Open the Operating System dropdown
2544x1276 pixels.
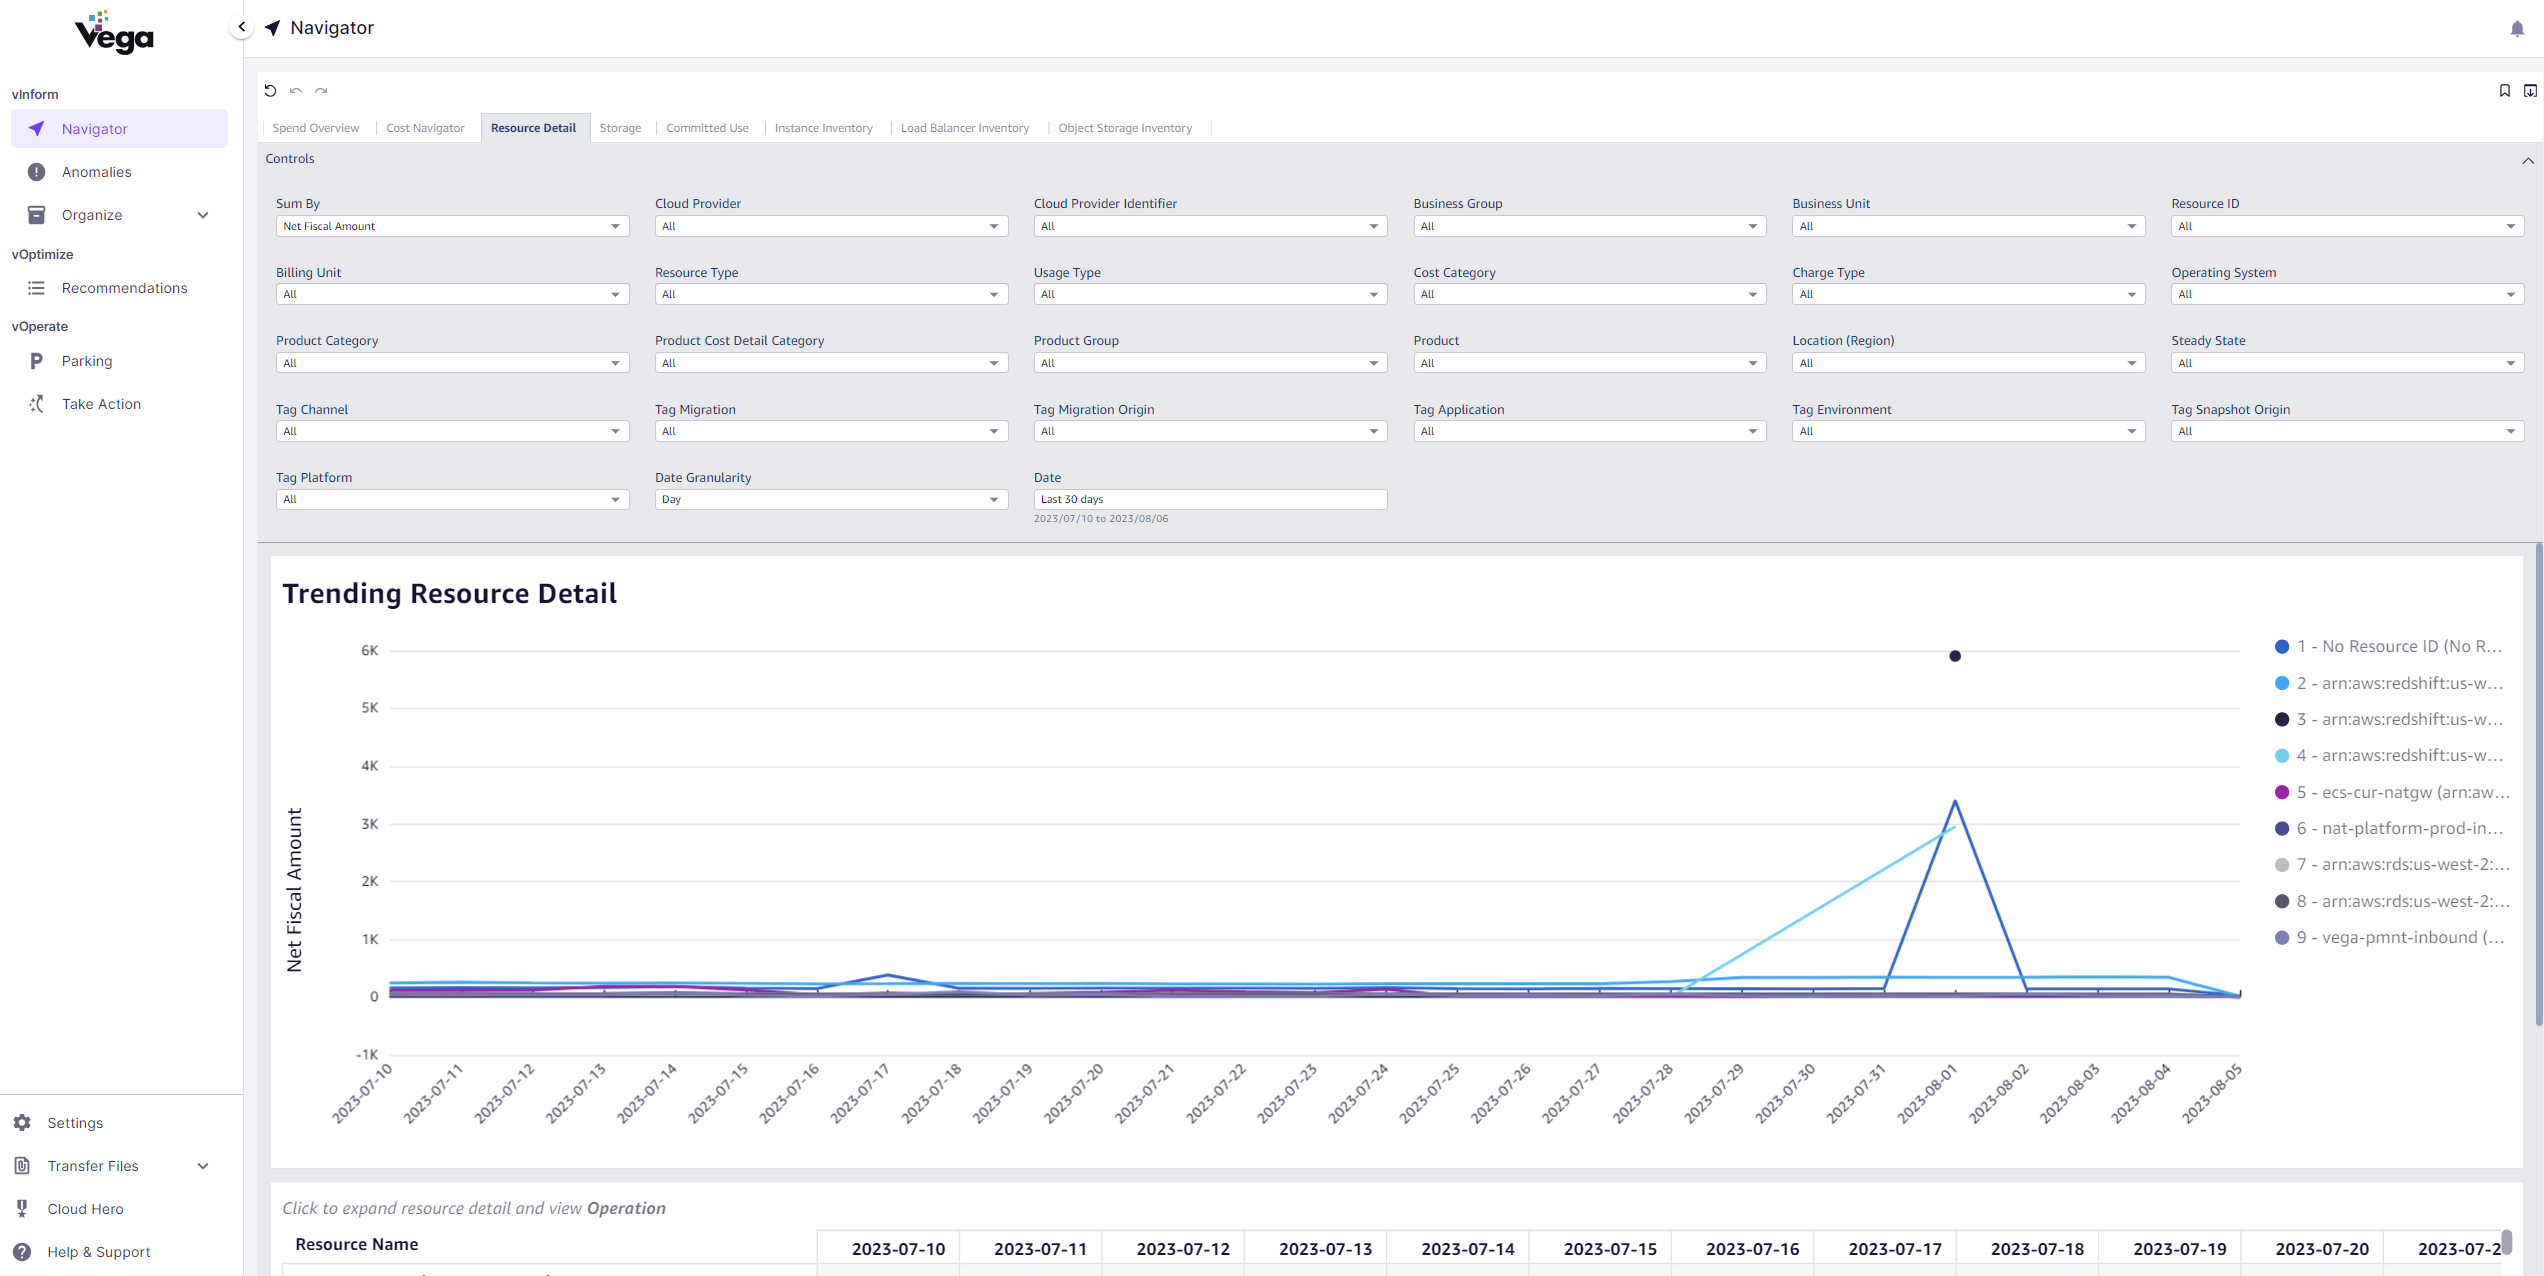2347,294
